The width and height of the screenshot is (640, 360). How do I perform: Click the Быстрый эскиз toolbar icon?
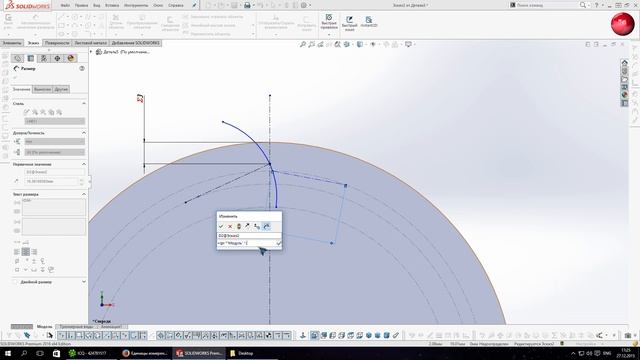tap(349, 23)
